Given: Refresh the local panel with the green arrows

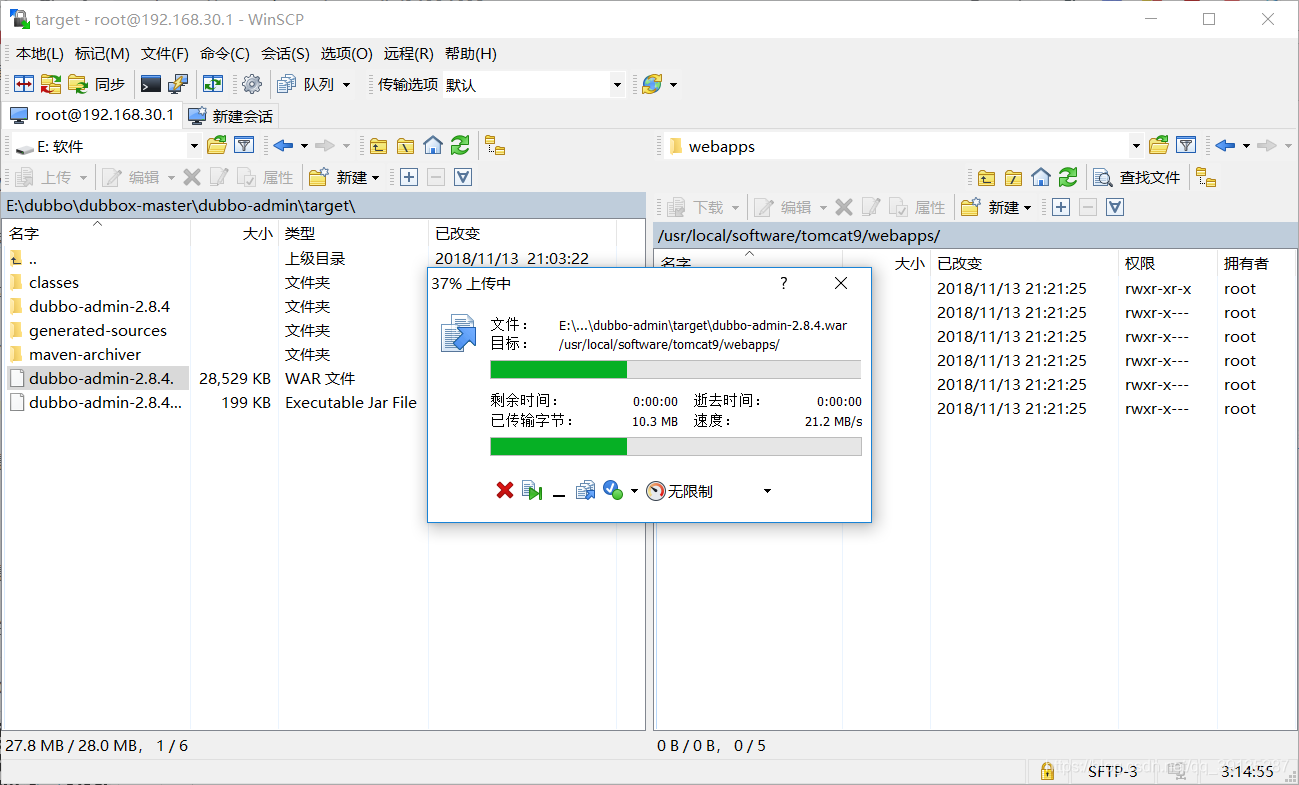Looking at the screenshot, I should tap(460, 146).
